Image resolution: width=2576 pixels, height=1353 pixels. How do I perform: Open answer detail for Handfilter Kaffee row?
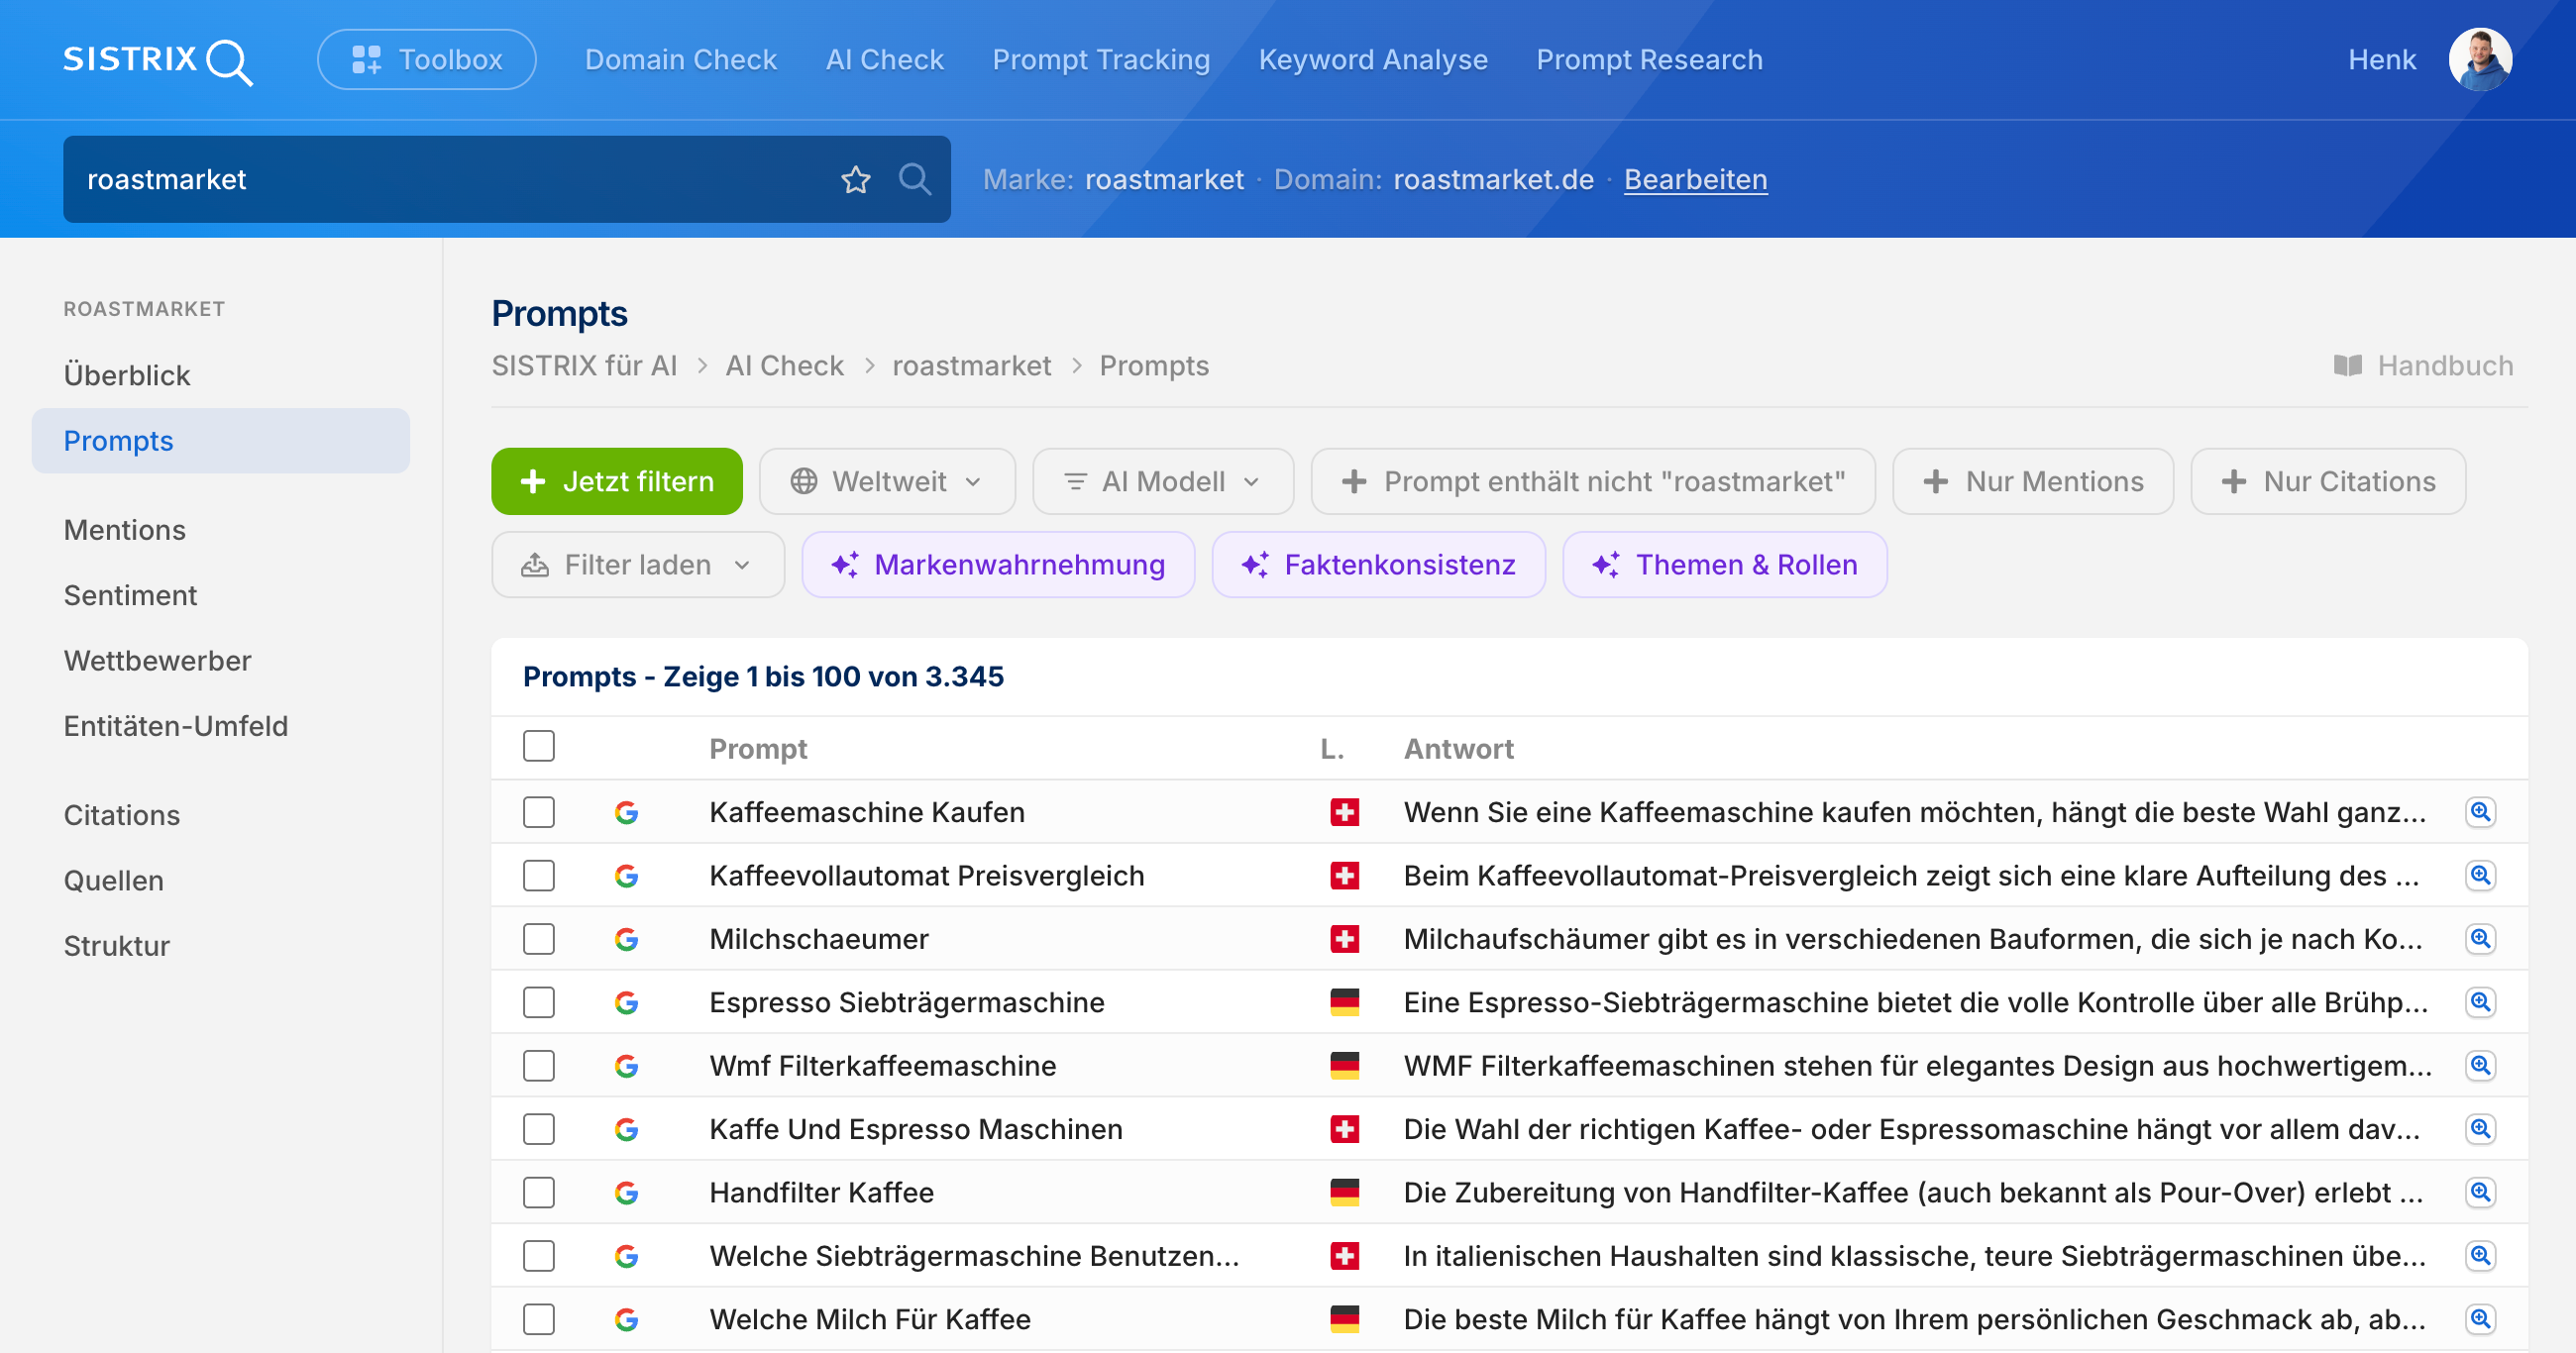click(x=2480, y=1192)
